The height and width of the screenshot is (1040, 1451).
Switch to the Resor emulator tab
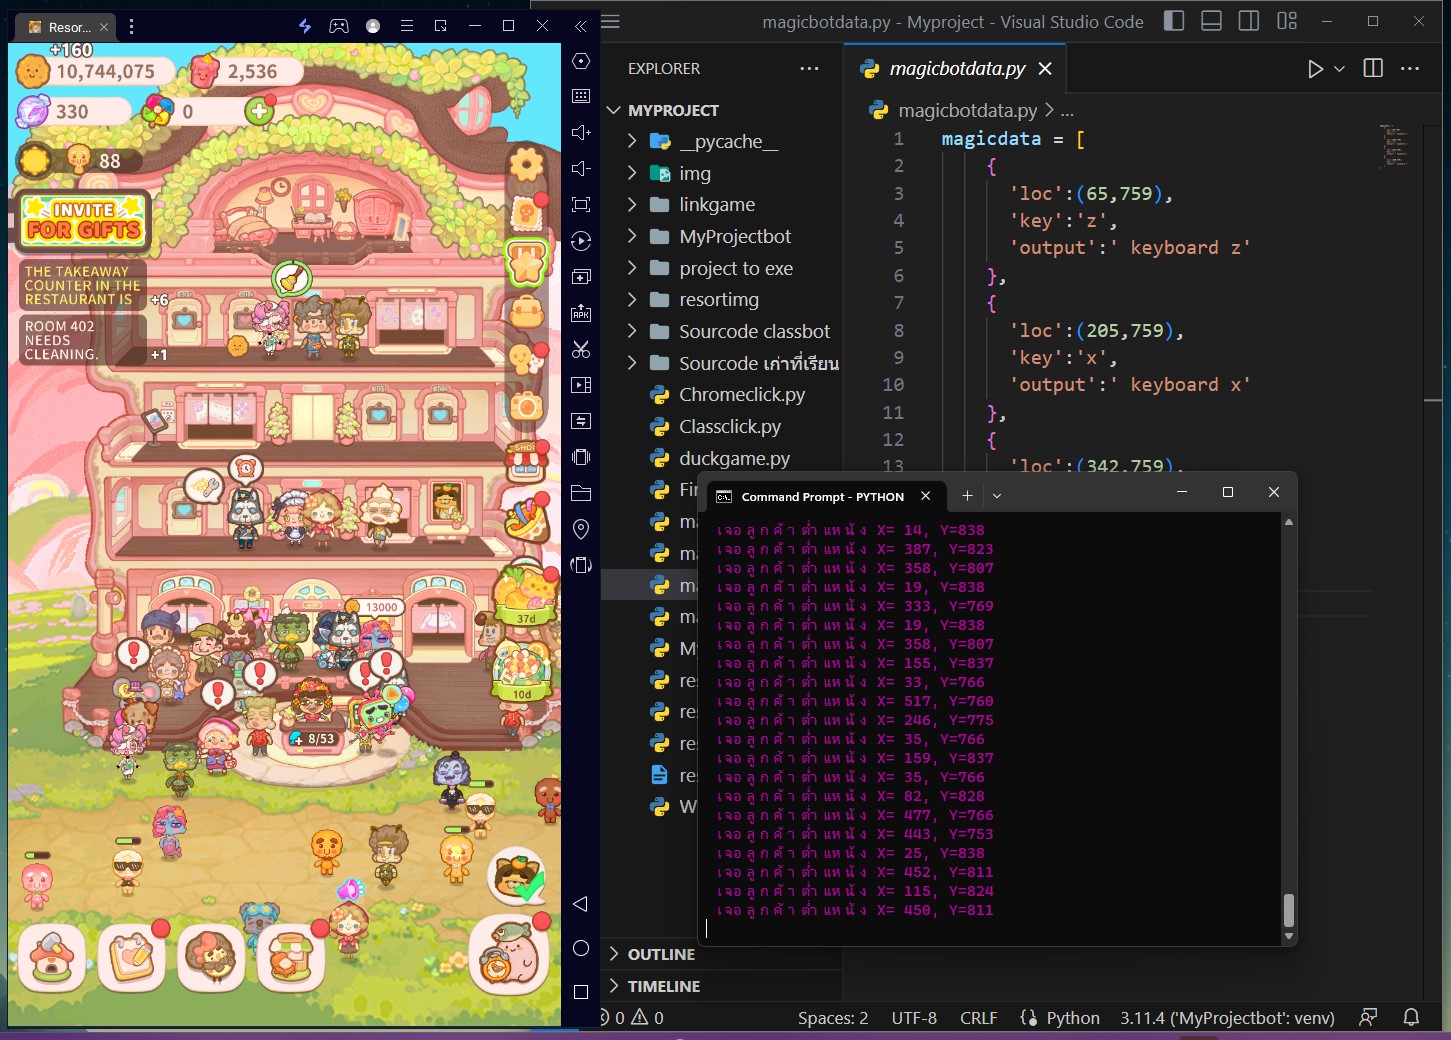click(x=68, y=27)
